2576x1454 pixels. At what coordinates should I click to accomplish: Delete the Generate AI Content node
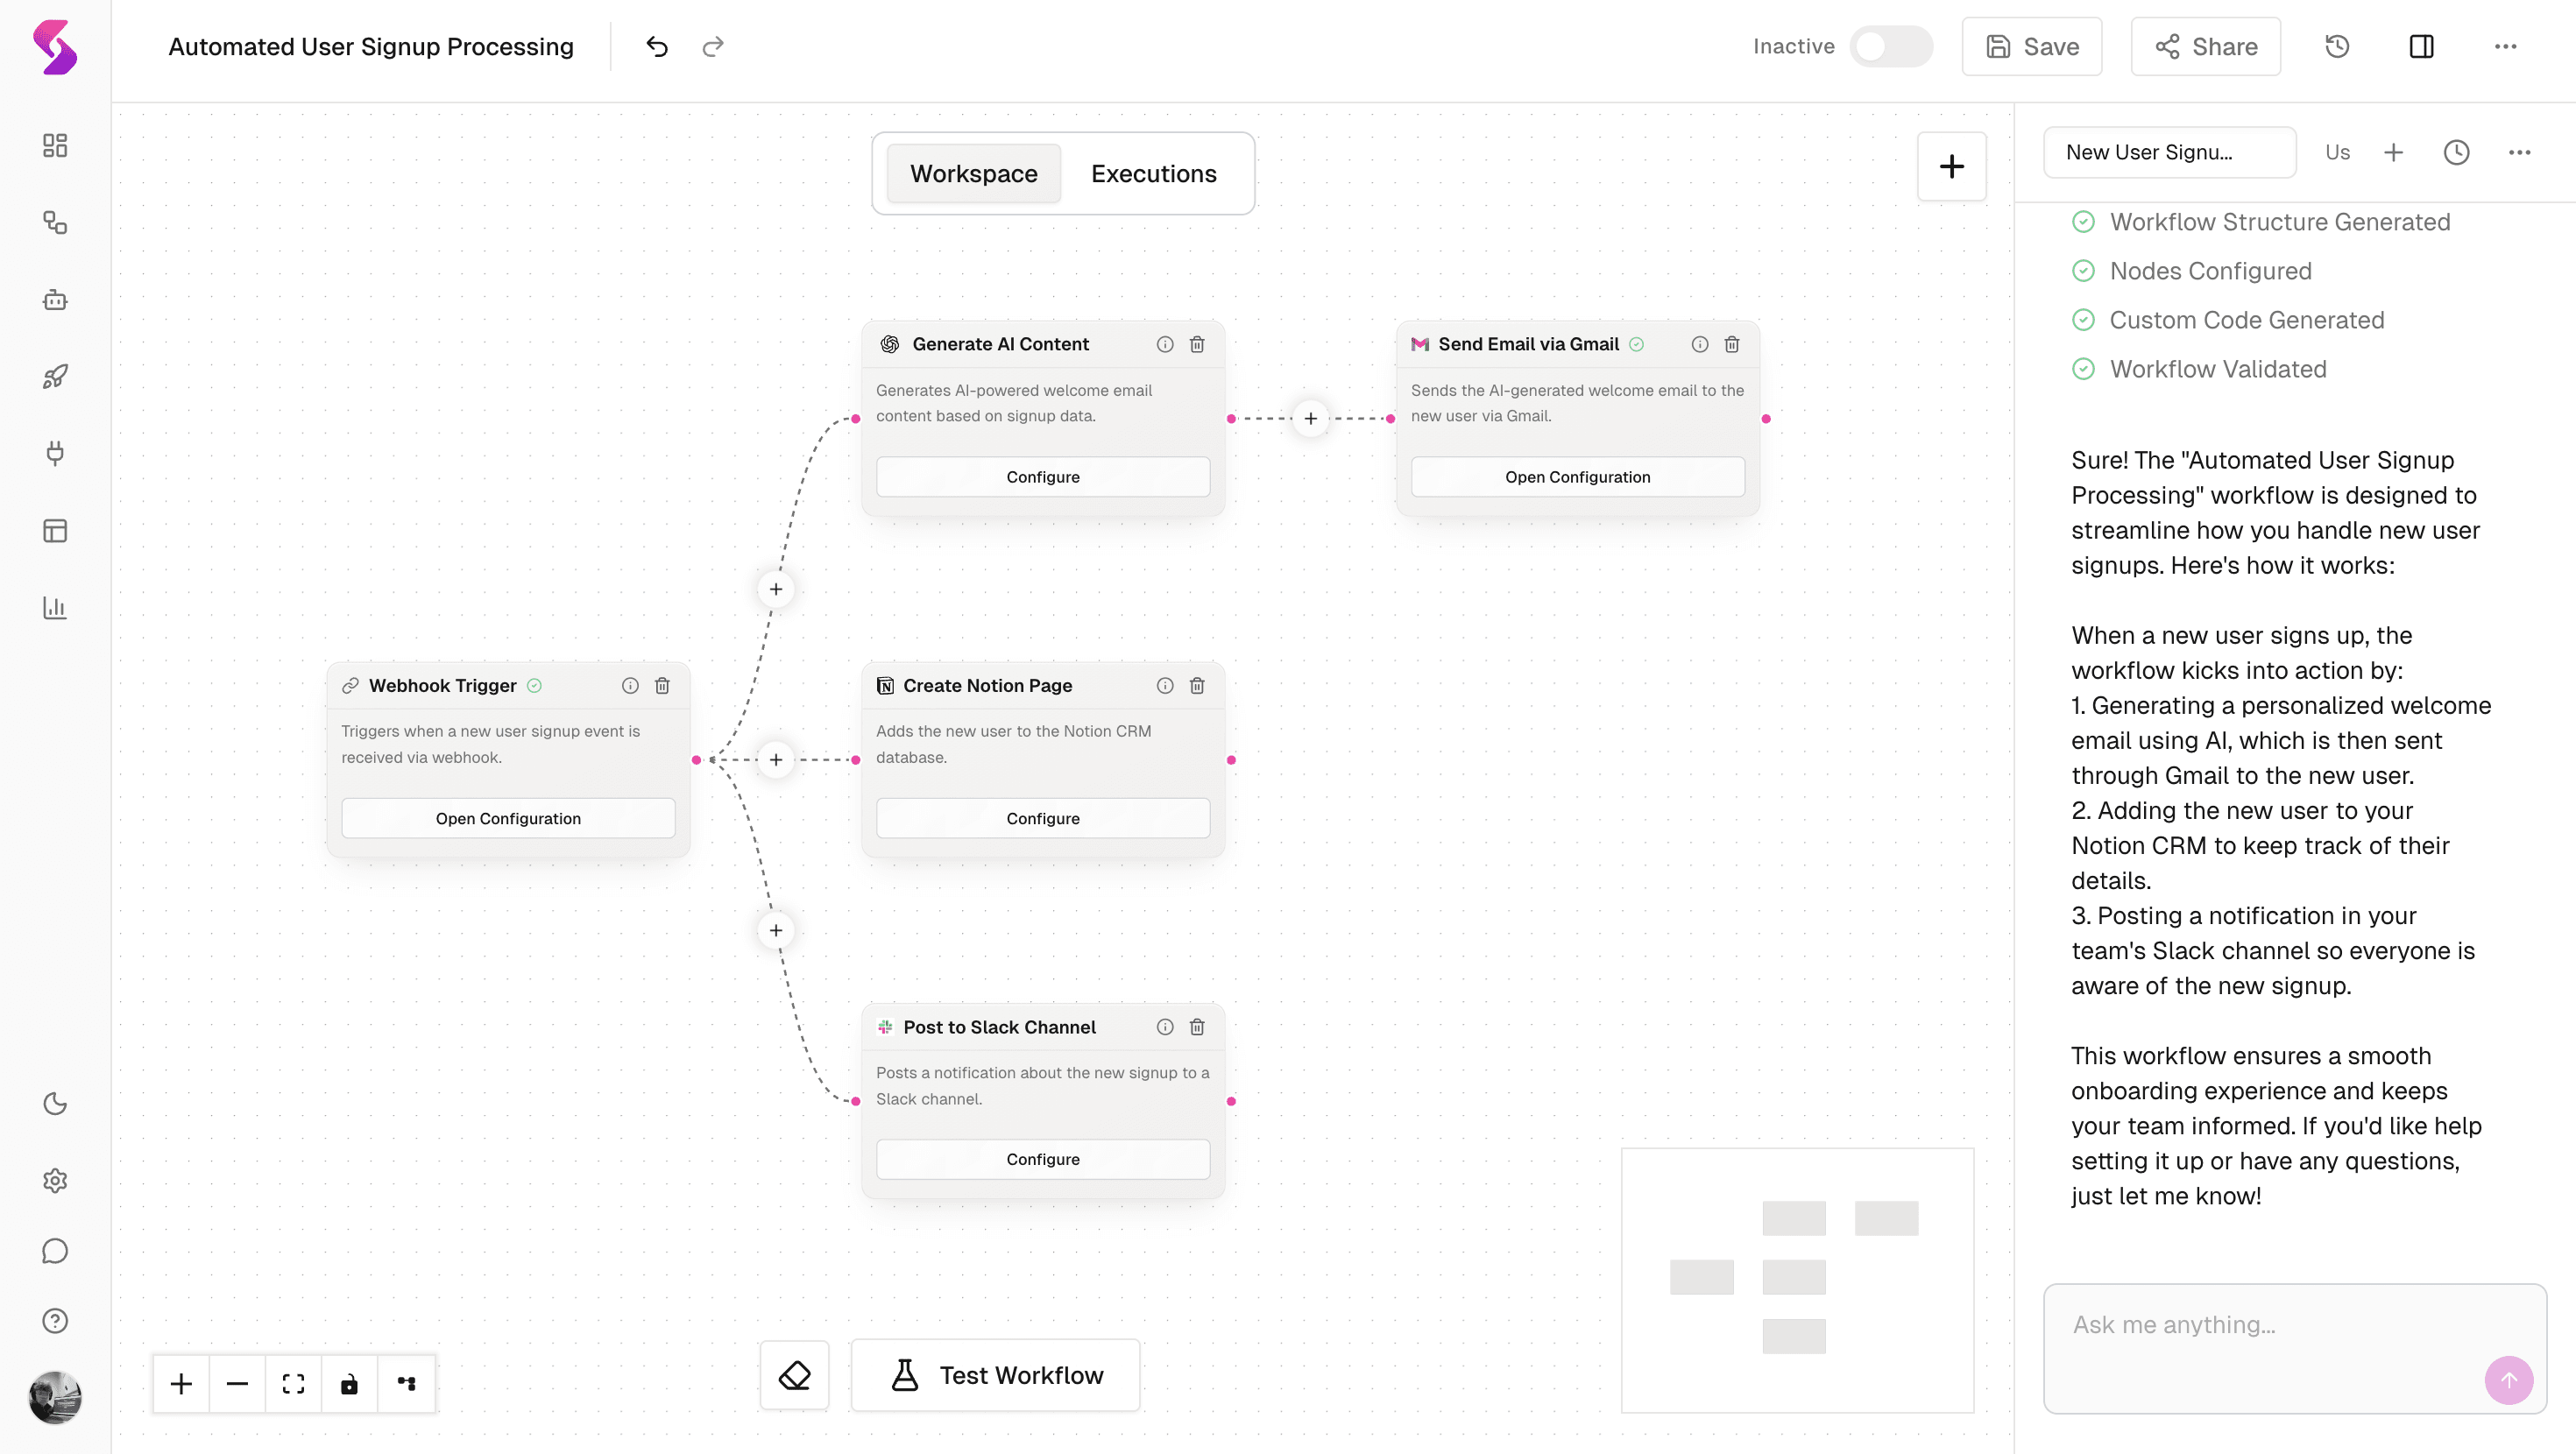pyautogui.click(x=1197, y=344)
